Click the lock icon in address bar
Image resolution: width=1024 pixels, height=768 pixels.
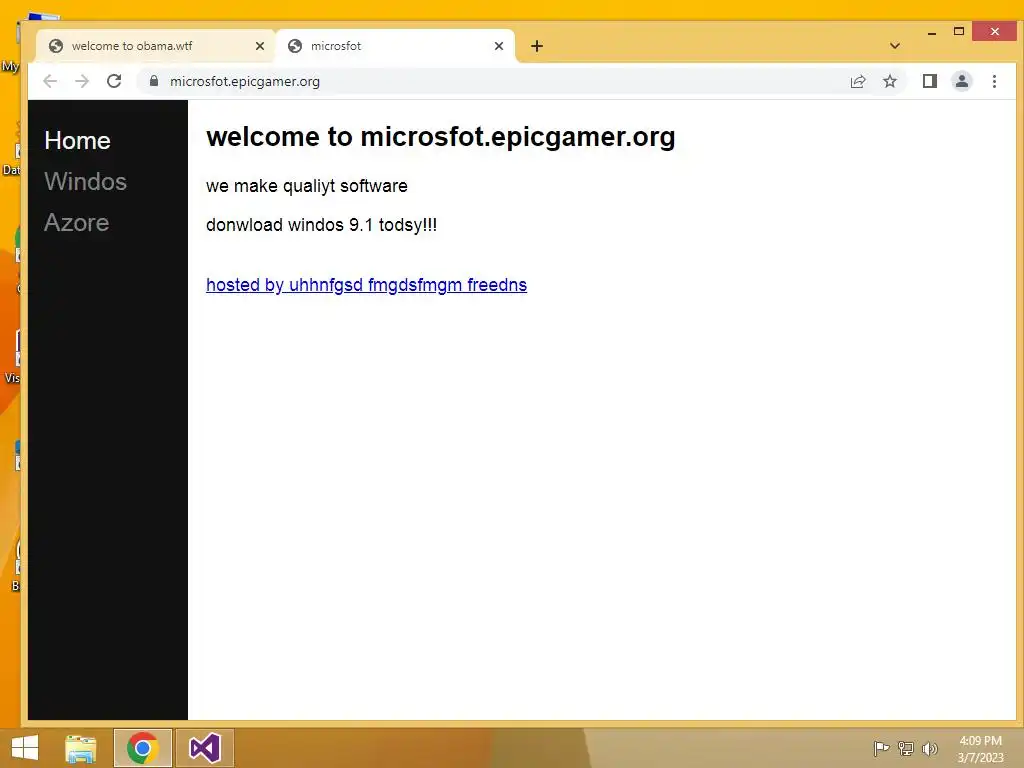point(154,81)
